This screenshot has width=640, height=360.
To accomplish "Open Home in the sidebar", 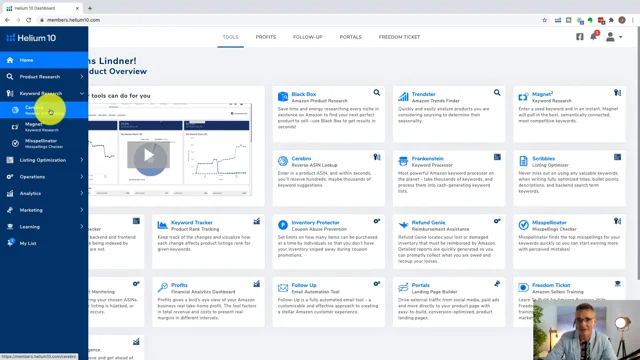I will [x=44, y=60].
